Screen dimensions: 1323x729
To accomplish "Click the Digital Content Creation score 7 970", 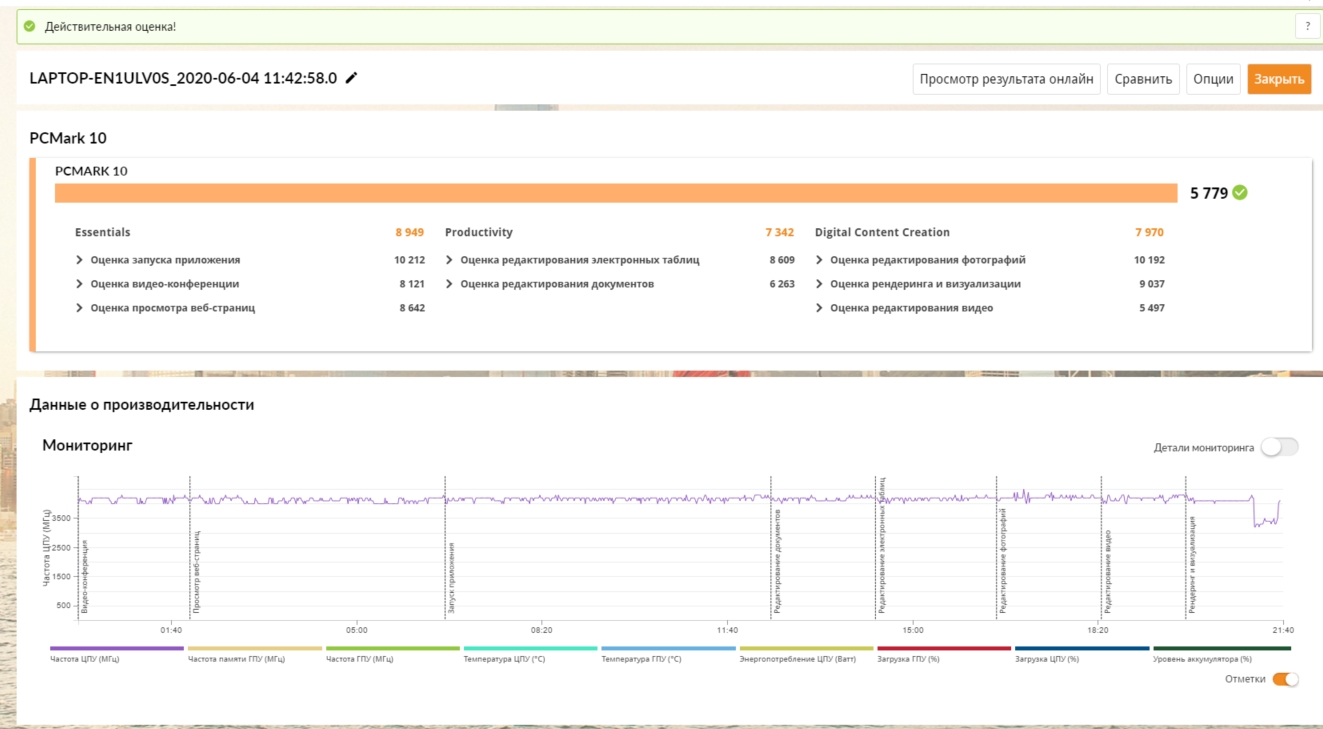I will click(1150, 232).
